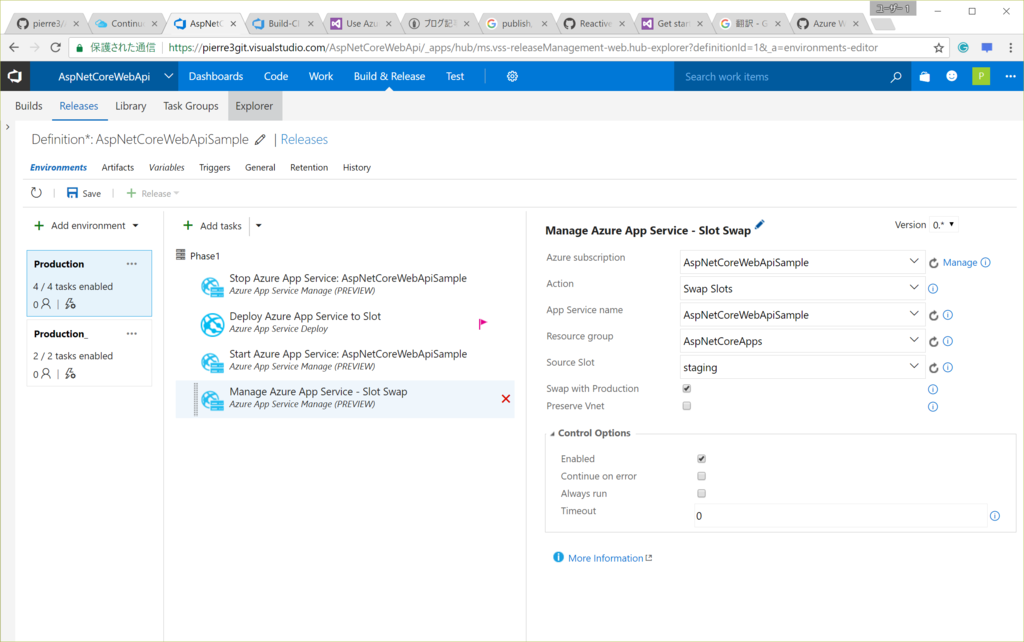Click the Save button
This screenshot has width=1024, height=642.
point(84,193)
